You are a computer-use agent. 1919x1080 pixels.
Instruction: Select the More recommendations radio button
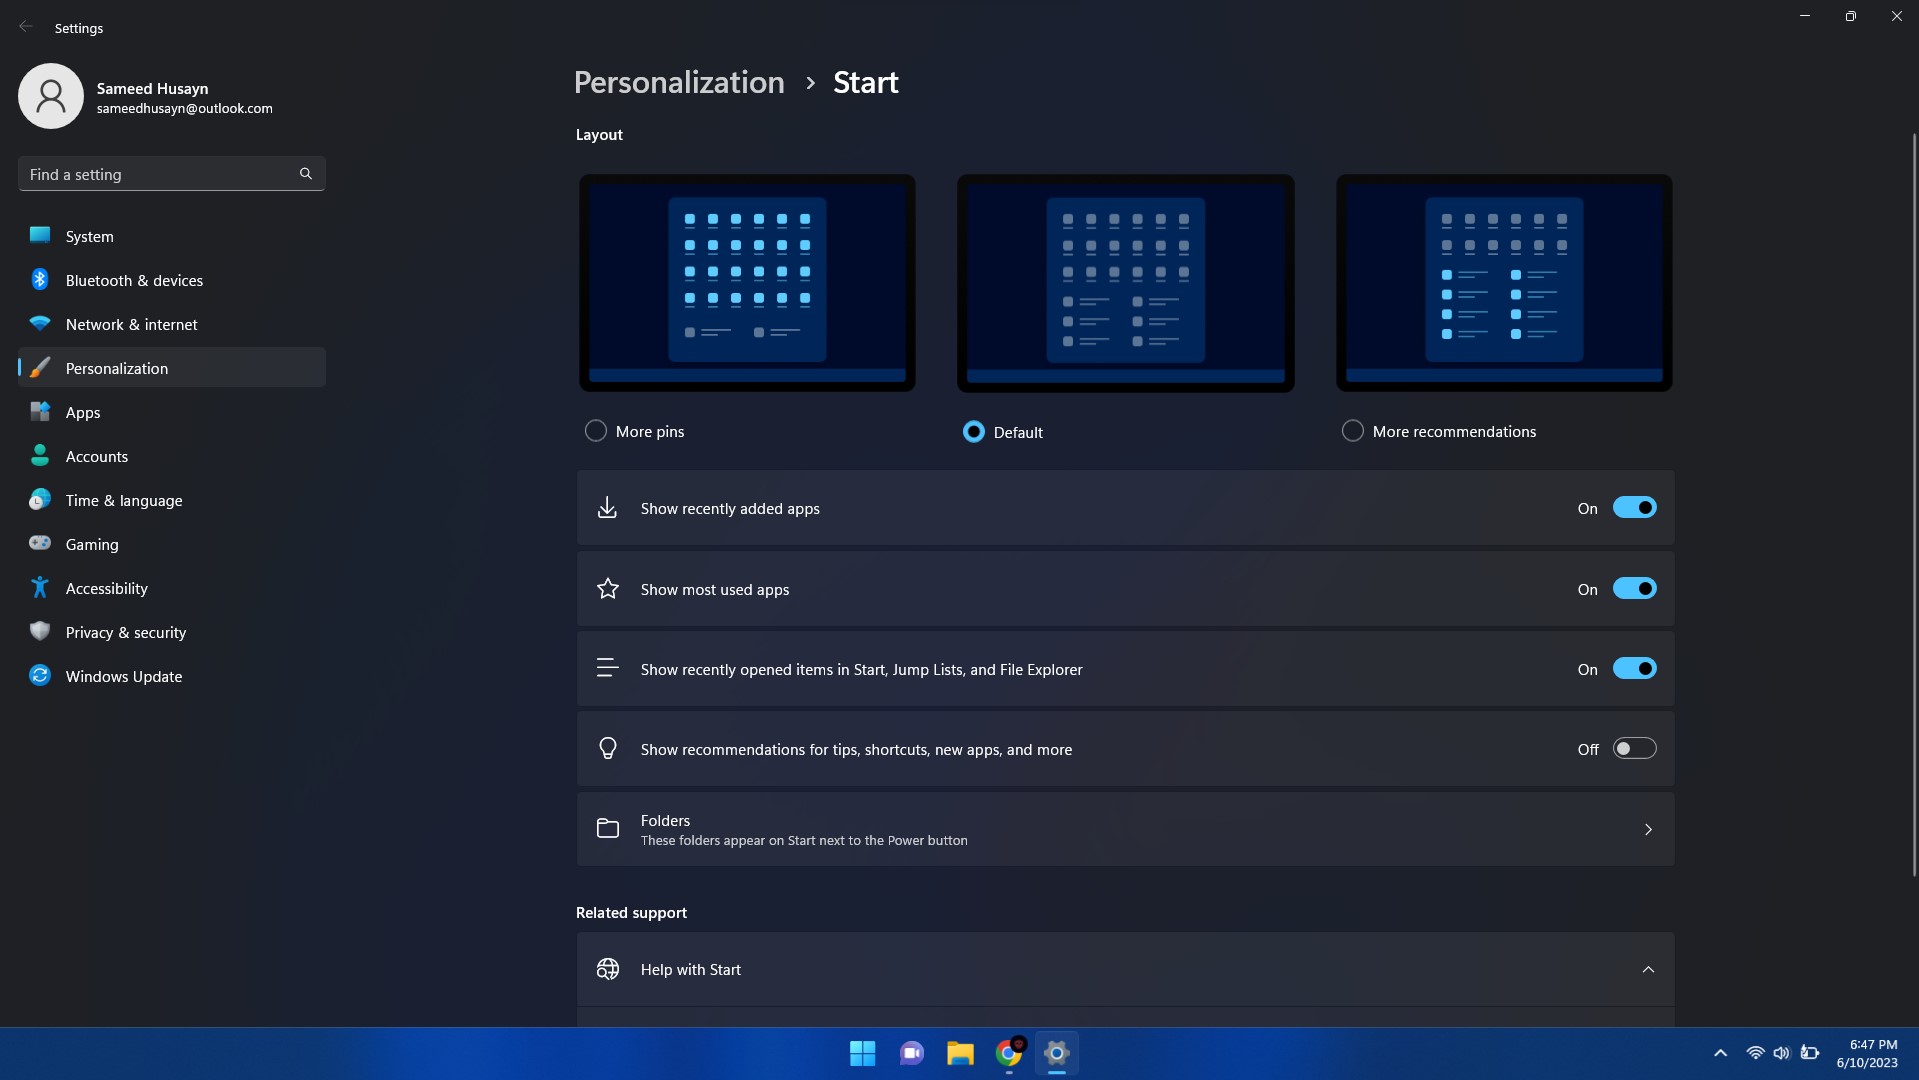coord(1352,431)
